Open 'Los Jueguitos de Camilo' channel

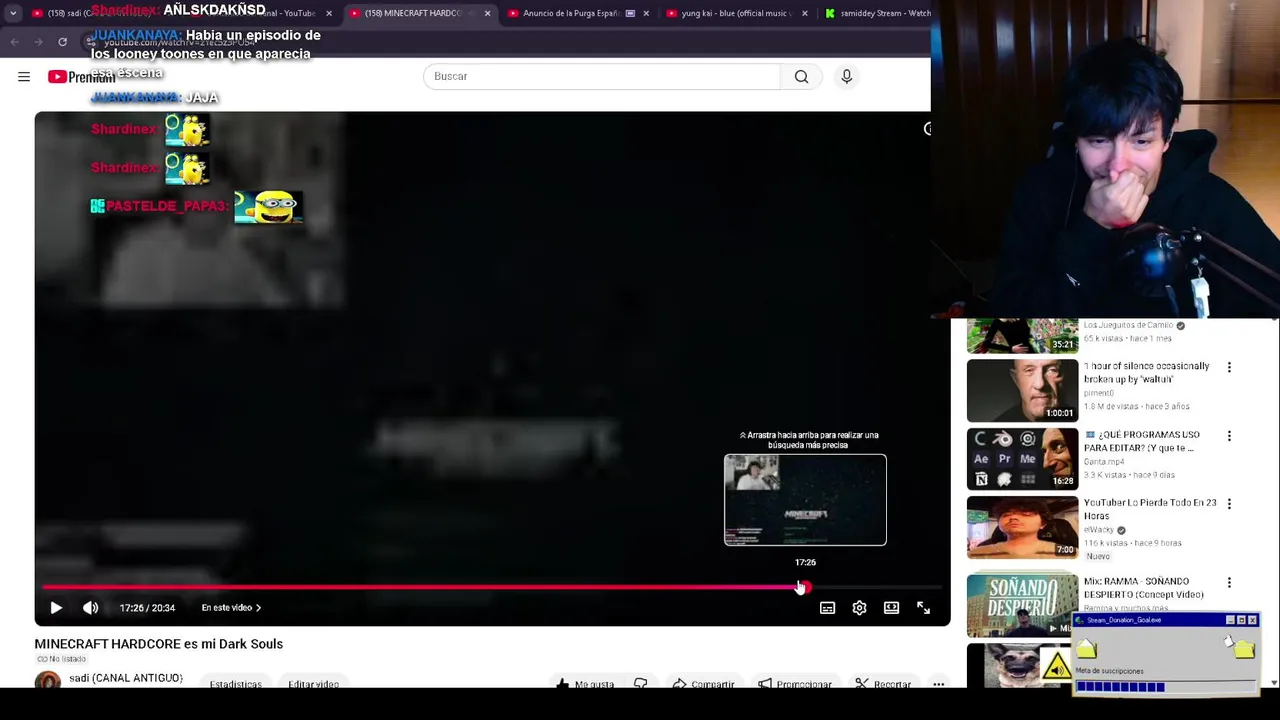click(1128, 325)
